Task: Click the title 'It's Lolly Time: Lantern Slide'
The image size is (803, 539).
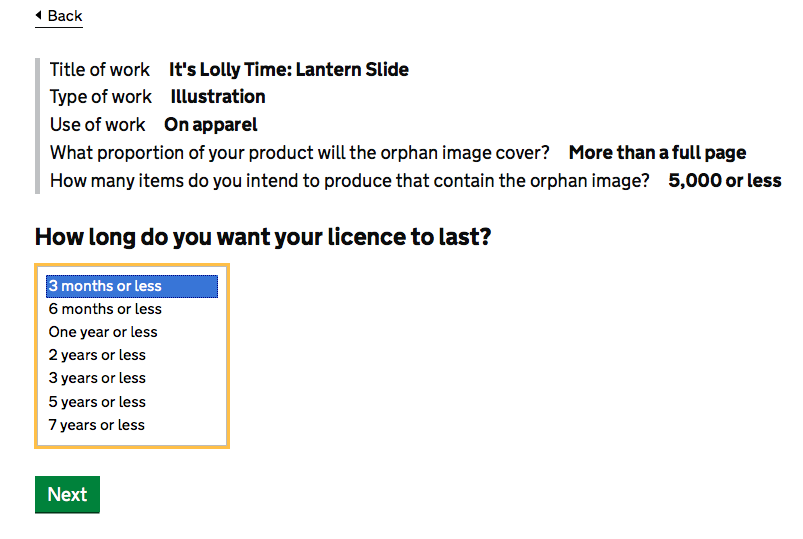Action: pyautogui.click(x=288, y=70)
